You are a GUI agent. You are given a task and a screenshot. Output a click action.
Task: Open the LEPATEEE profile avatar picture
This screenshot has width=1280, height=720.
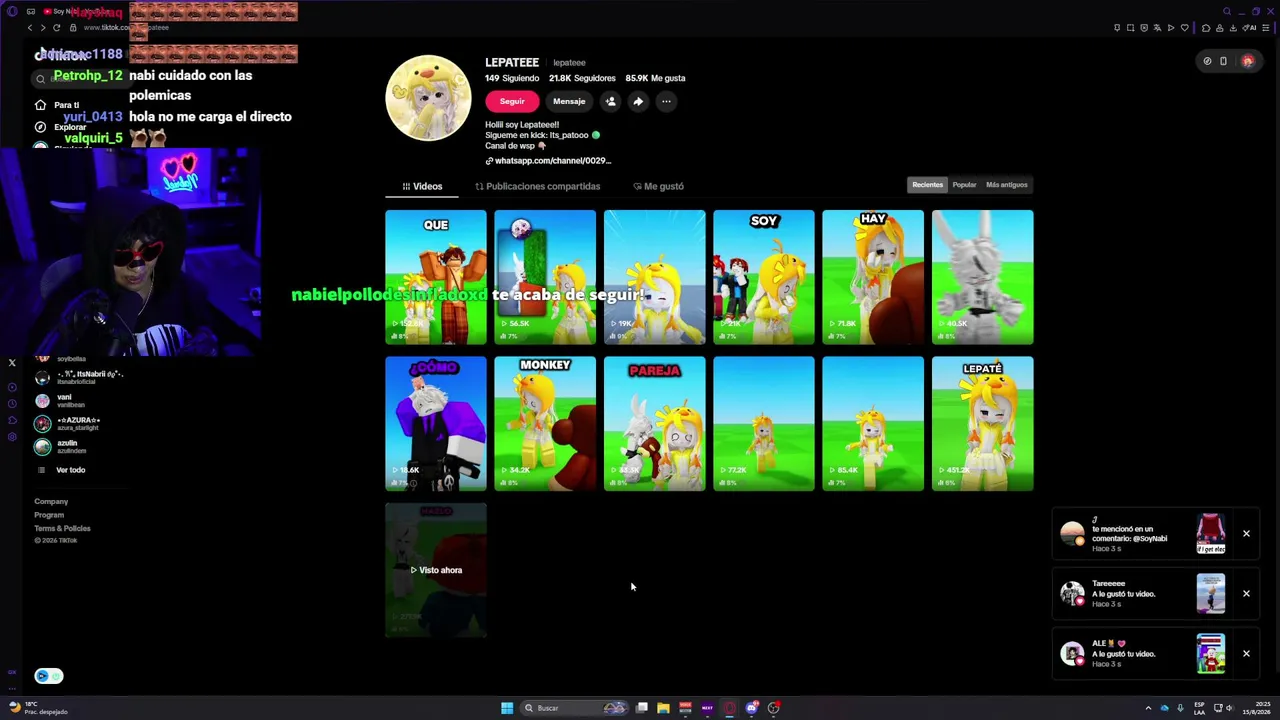428,98
